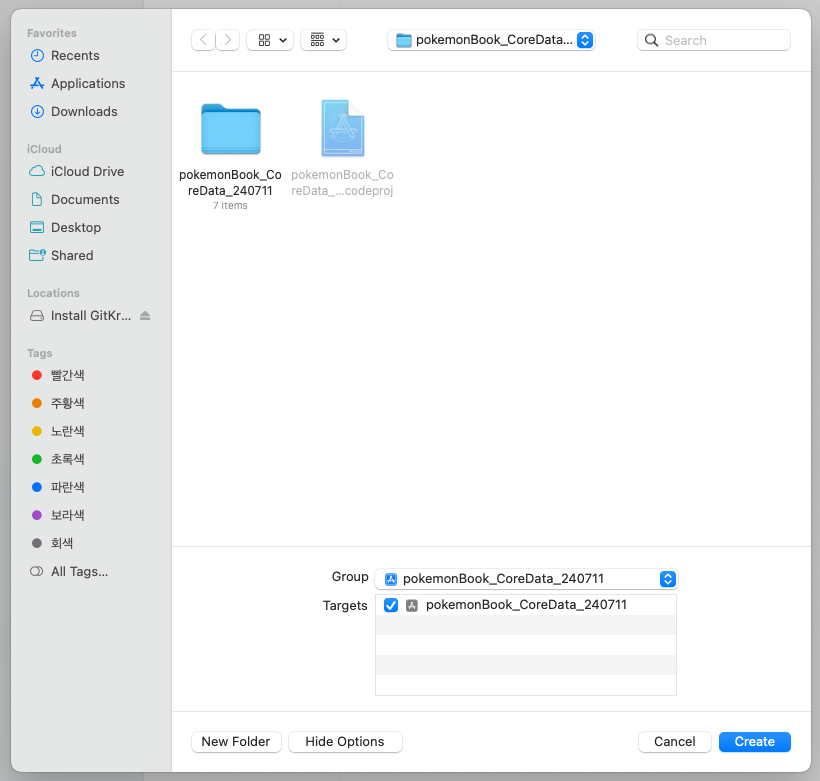
Task: Select the orange 주황색 tag
Action: click(x=58, y=403)
